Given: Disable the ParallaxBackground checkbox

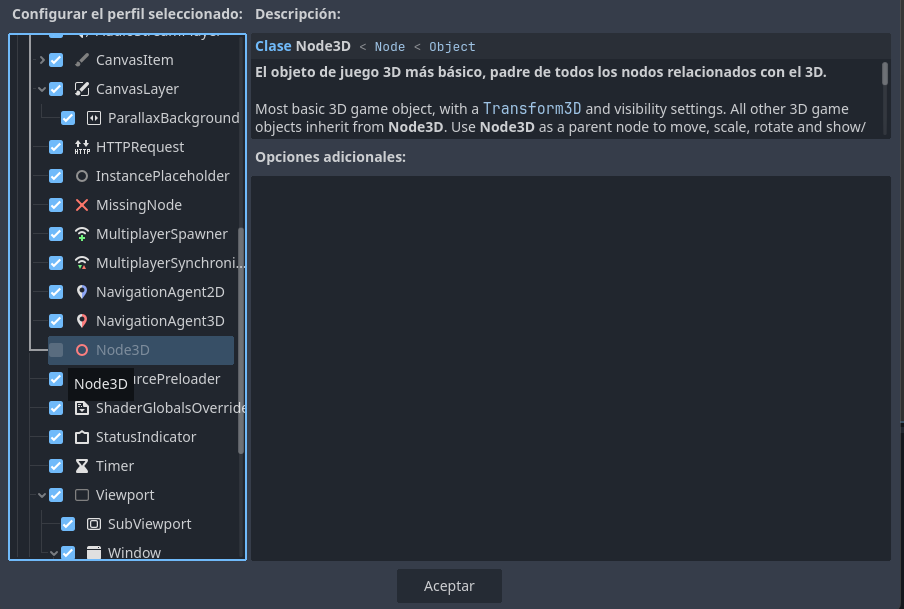Looking at the screenshot, I should (x=68, y=118).
